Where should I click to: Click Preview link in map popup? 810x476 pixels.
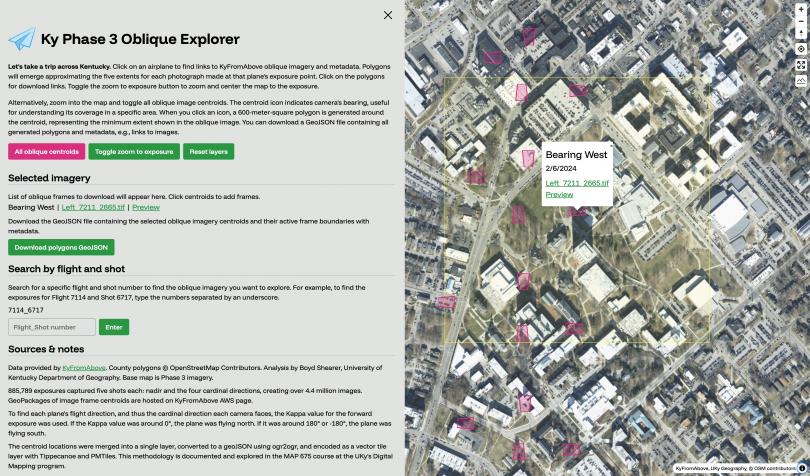coord(559,194)
